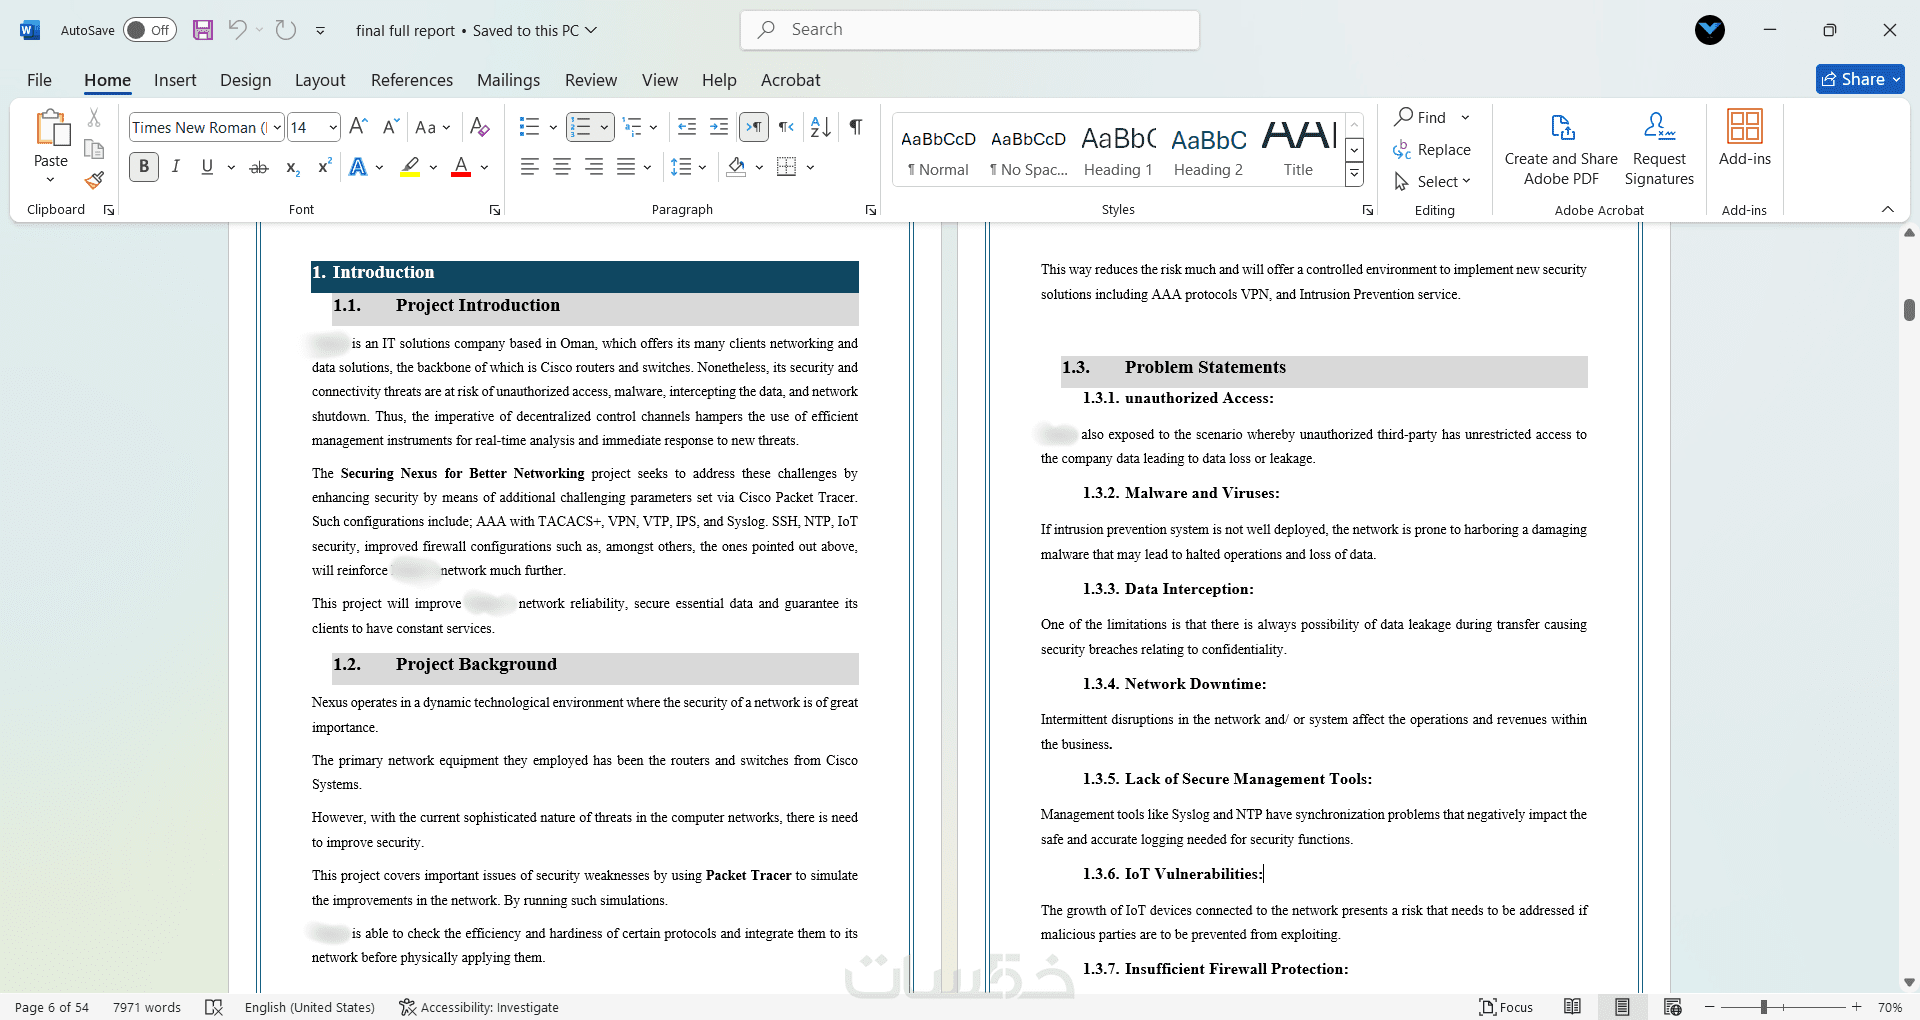Center align the text
Image resolution: width=1920 pixels, height=1020 pixels.
point(562,167)
